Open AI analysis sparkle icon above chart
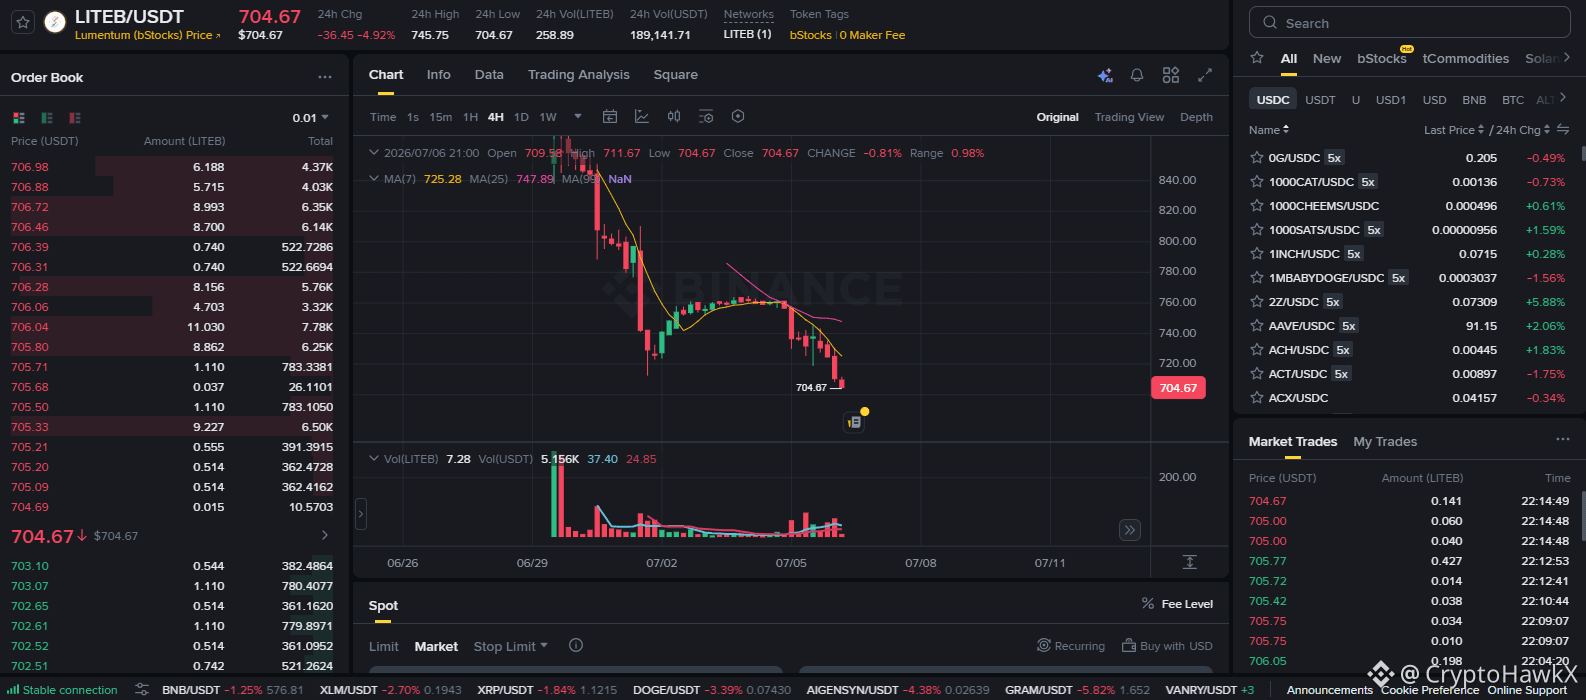This screenshot has width=1586, height=700. (x=1105, y=75)
